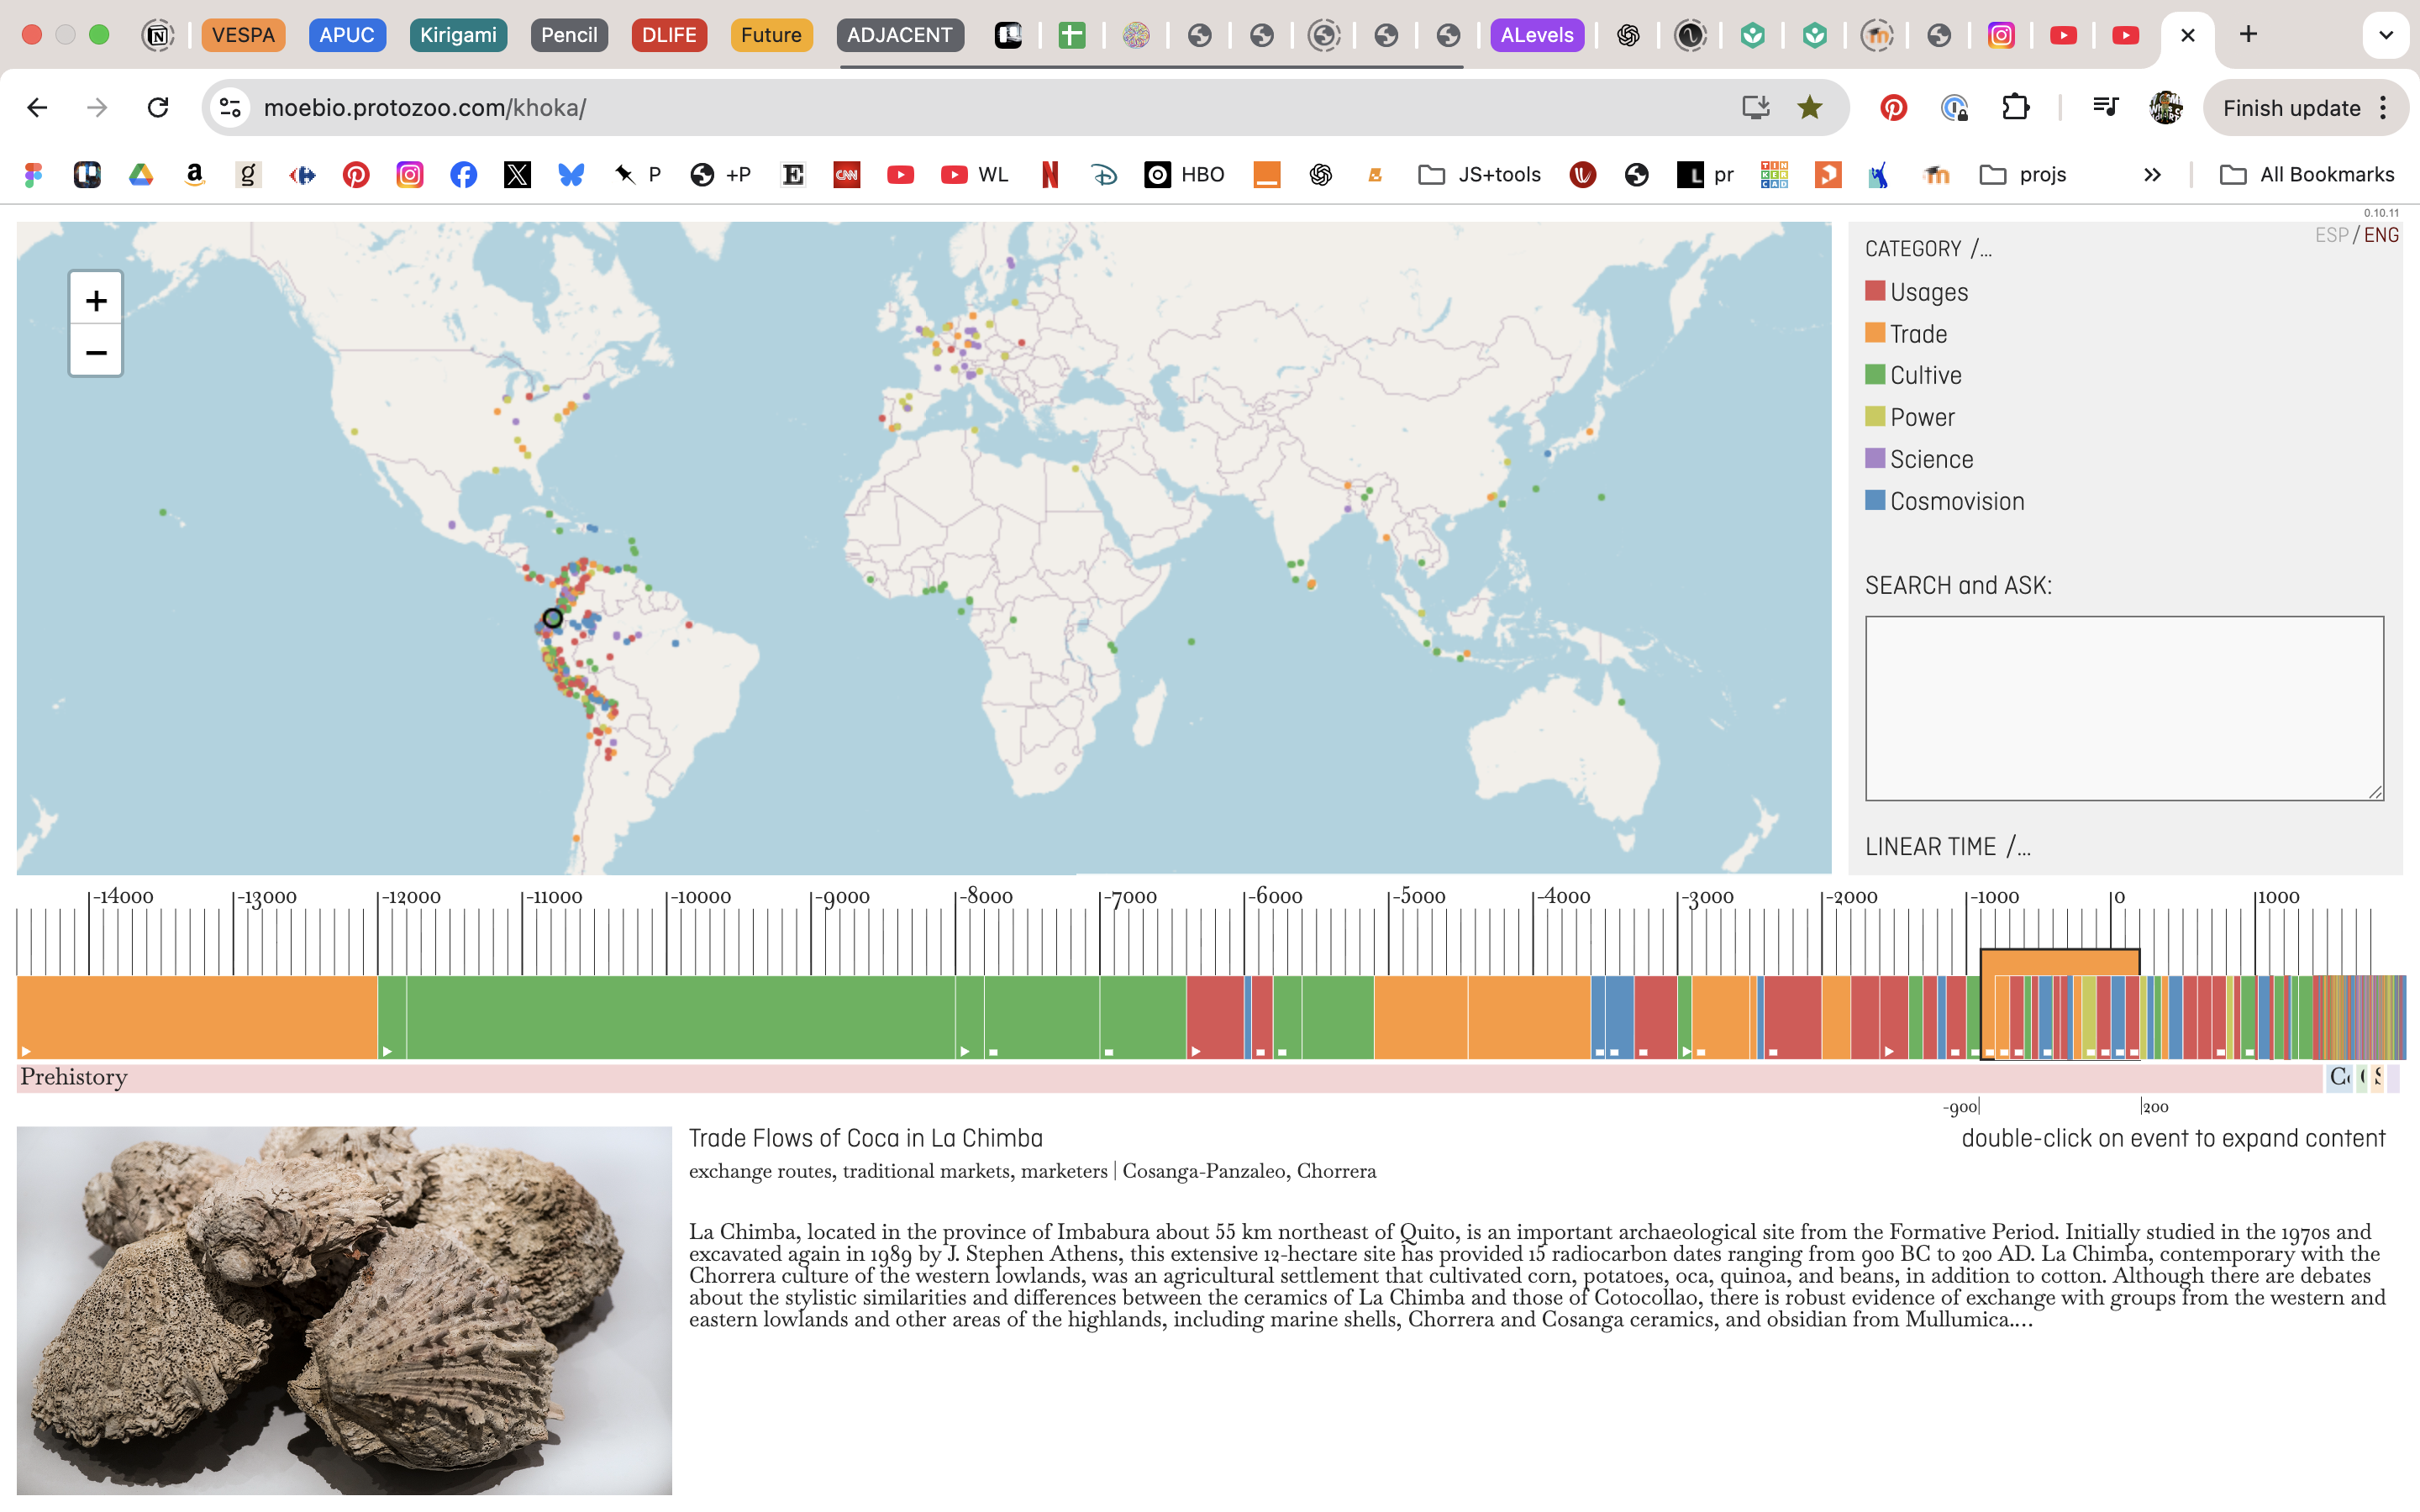Zoom in on the map with the plus button
The width and height of the screenshot is (2420, 1512).
click(96, 300)
